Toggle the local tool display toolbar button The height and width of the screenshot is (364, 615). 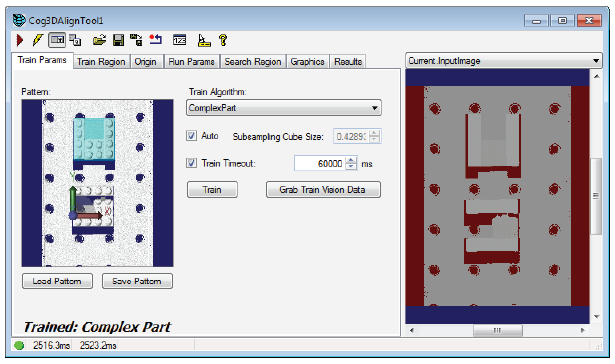coord(57,40)
